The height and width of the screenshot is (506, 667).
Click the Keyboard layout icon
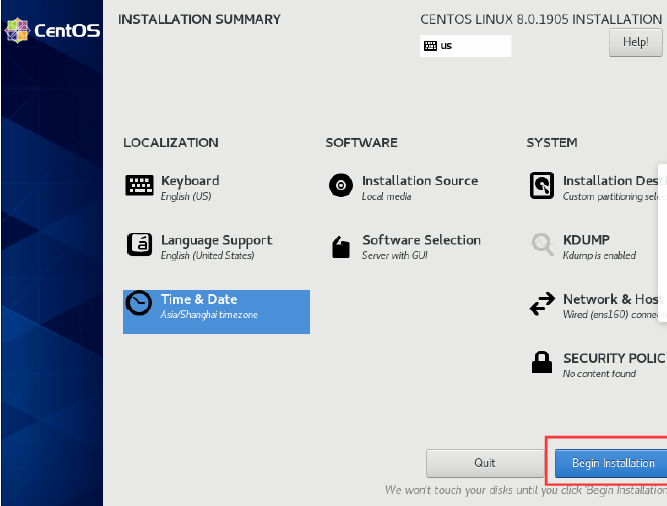click(x=140, y=185)
